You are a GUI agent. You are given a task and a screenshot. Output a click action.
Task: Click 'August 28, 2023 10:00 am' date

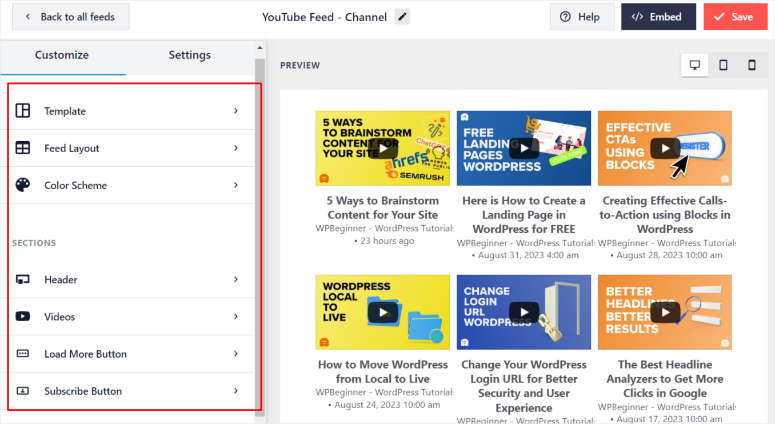669,255
